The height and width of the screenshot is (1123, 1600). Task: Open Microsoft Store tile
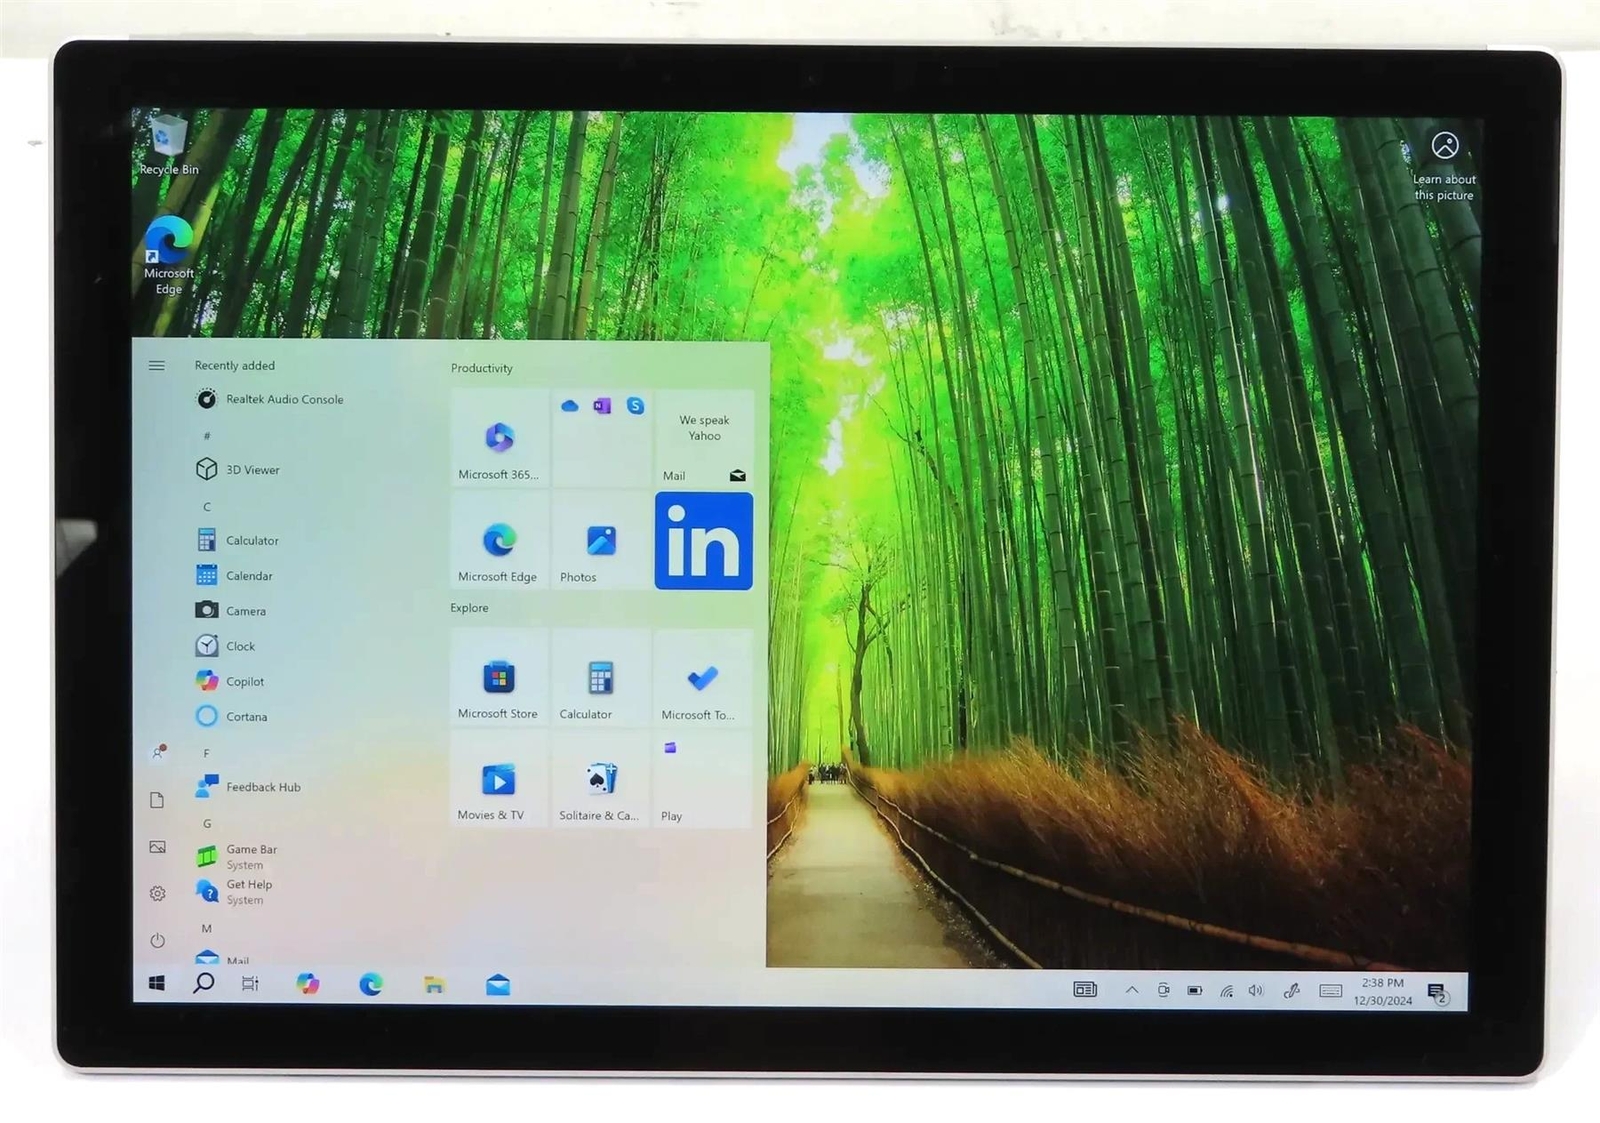(499, 678)
